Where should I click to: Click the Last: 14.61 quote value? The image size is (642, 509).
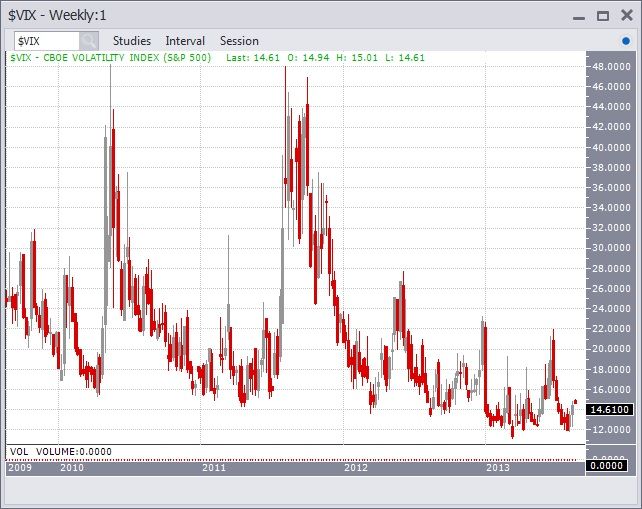[253, 58]
